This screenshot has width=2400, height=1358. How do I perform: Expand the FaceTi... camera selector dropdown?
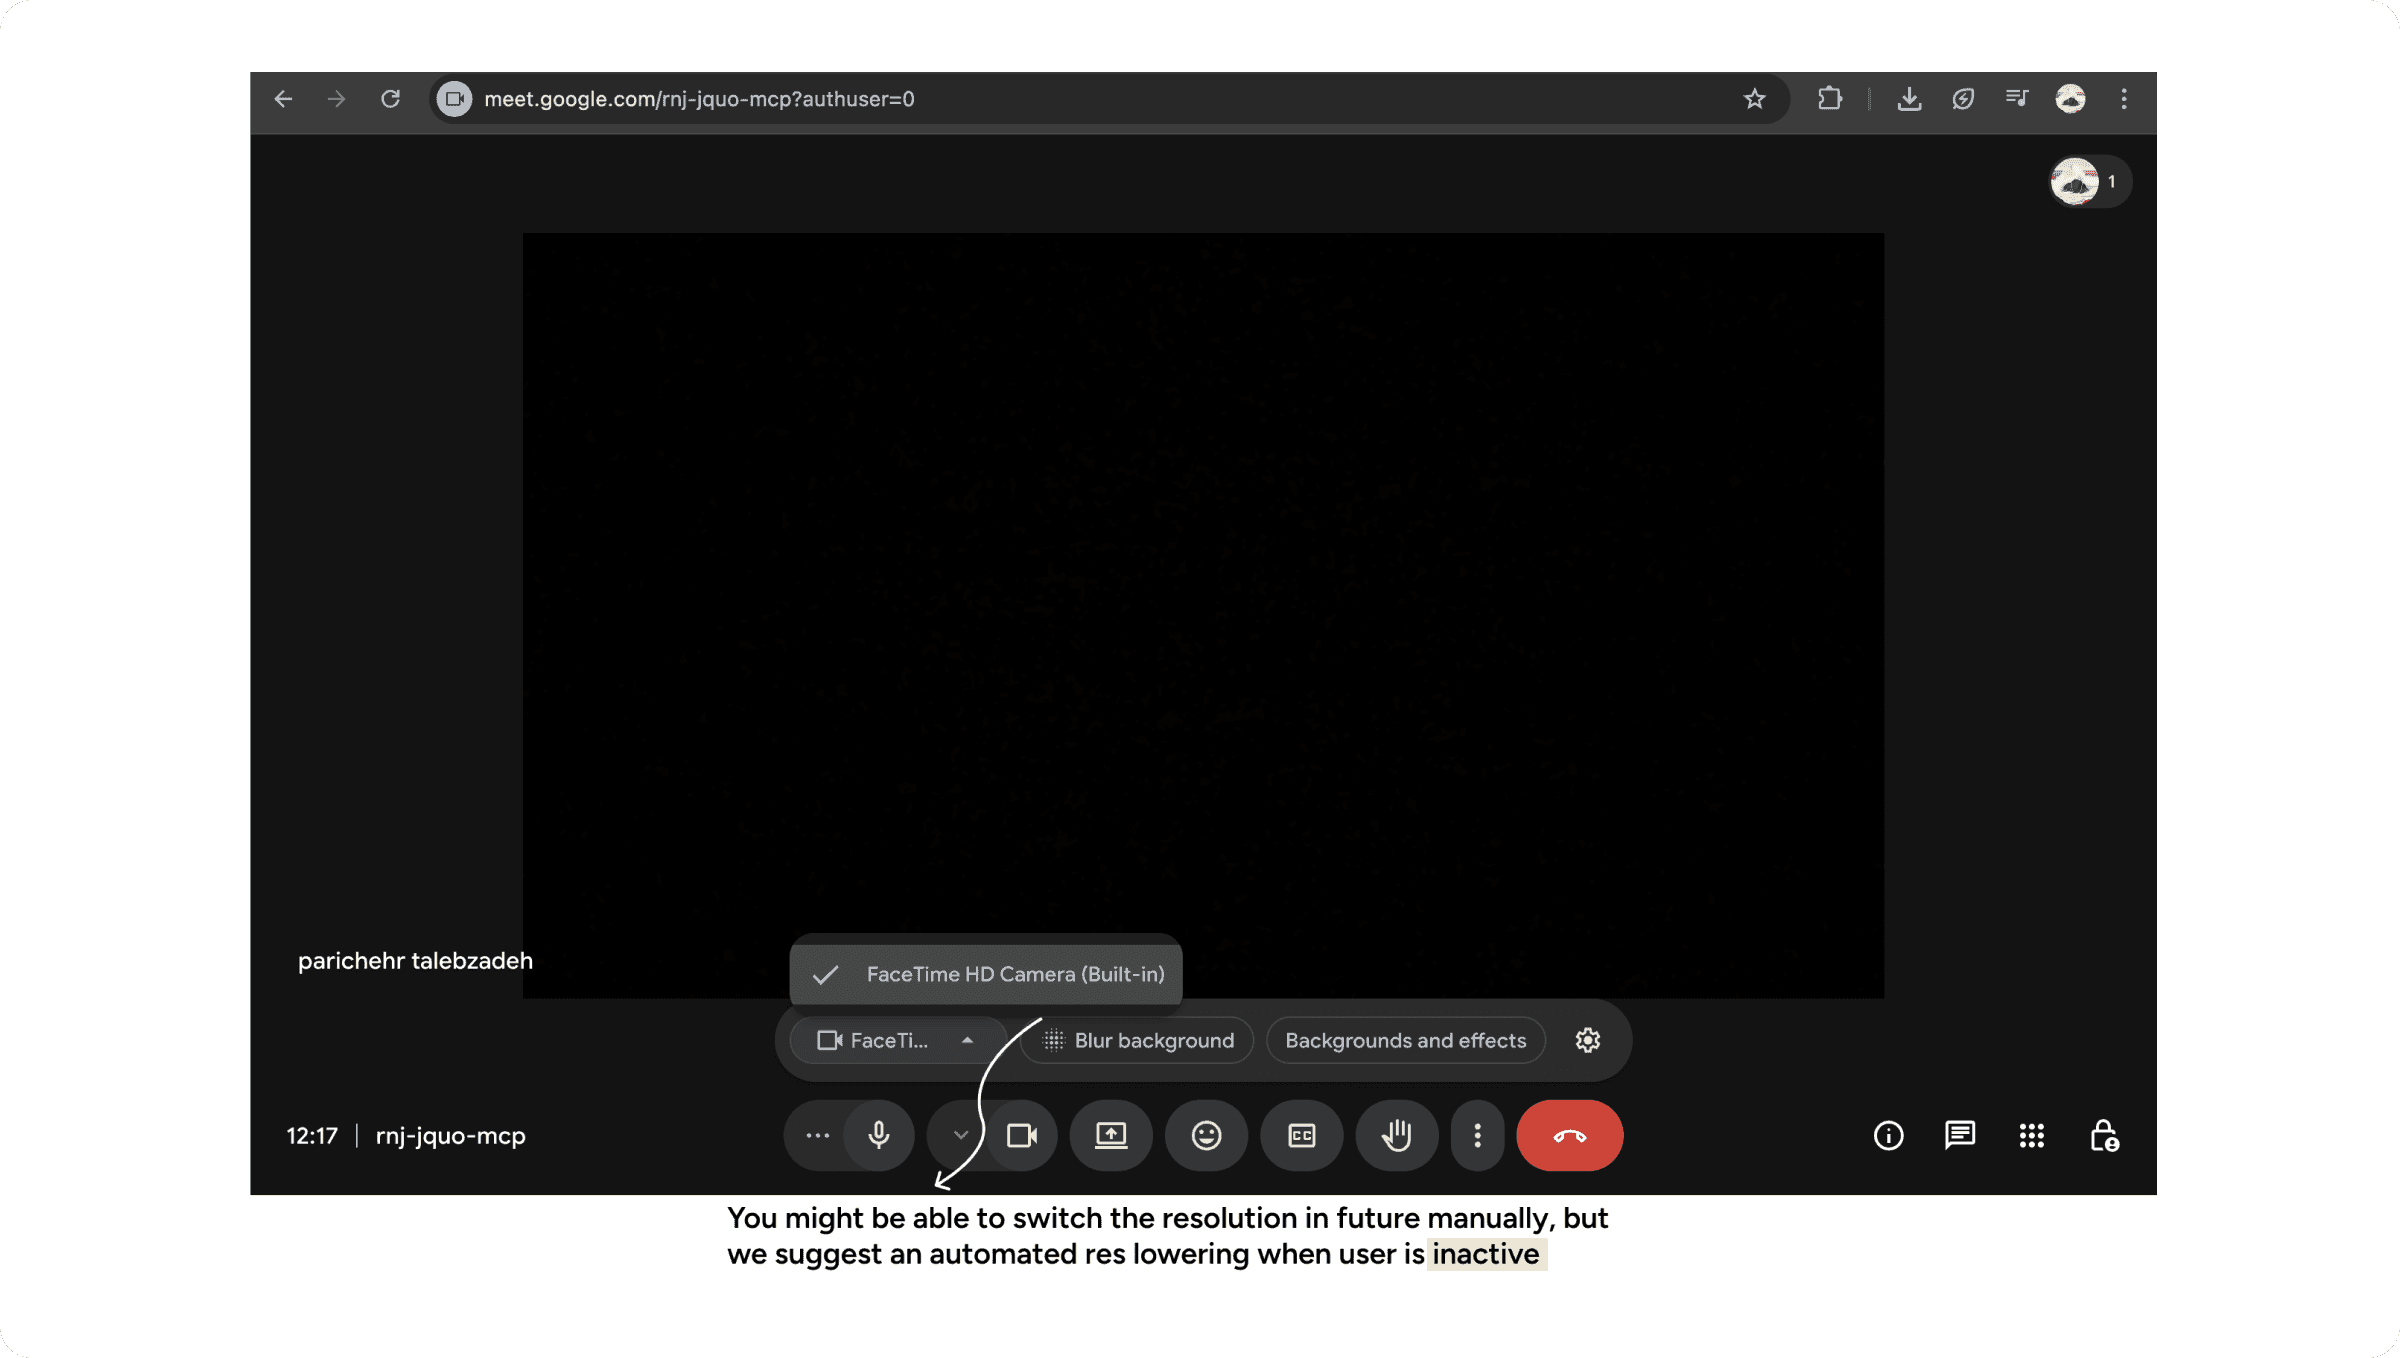click(x=896, y=1040)
